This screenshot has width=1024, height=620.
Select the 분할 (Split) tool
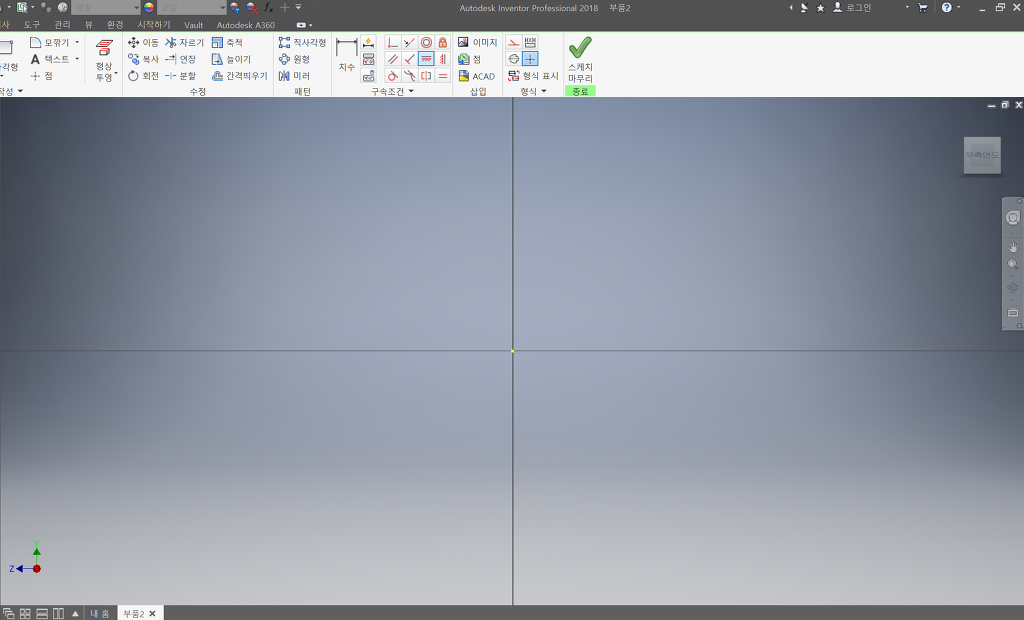[180, 76]
